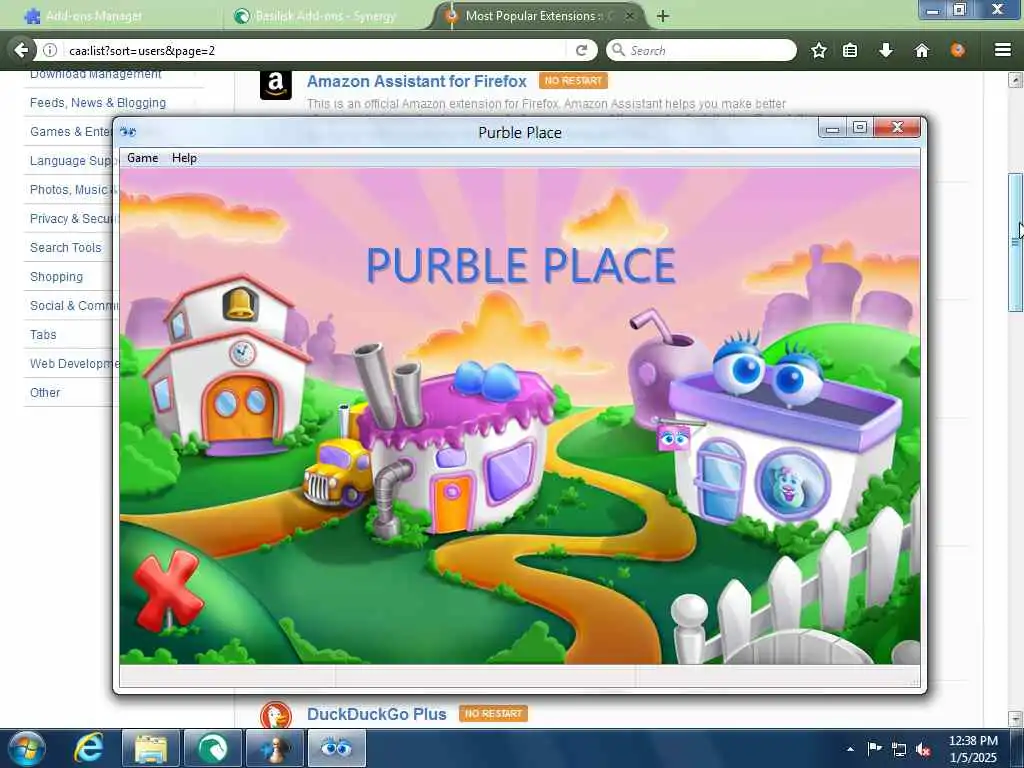Open the Tabs category

point(43,334)
